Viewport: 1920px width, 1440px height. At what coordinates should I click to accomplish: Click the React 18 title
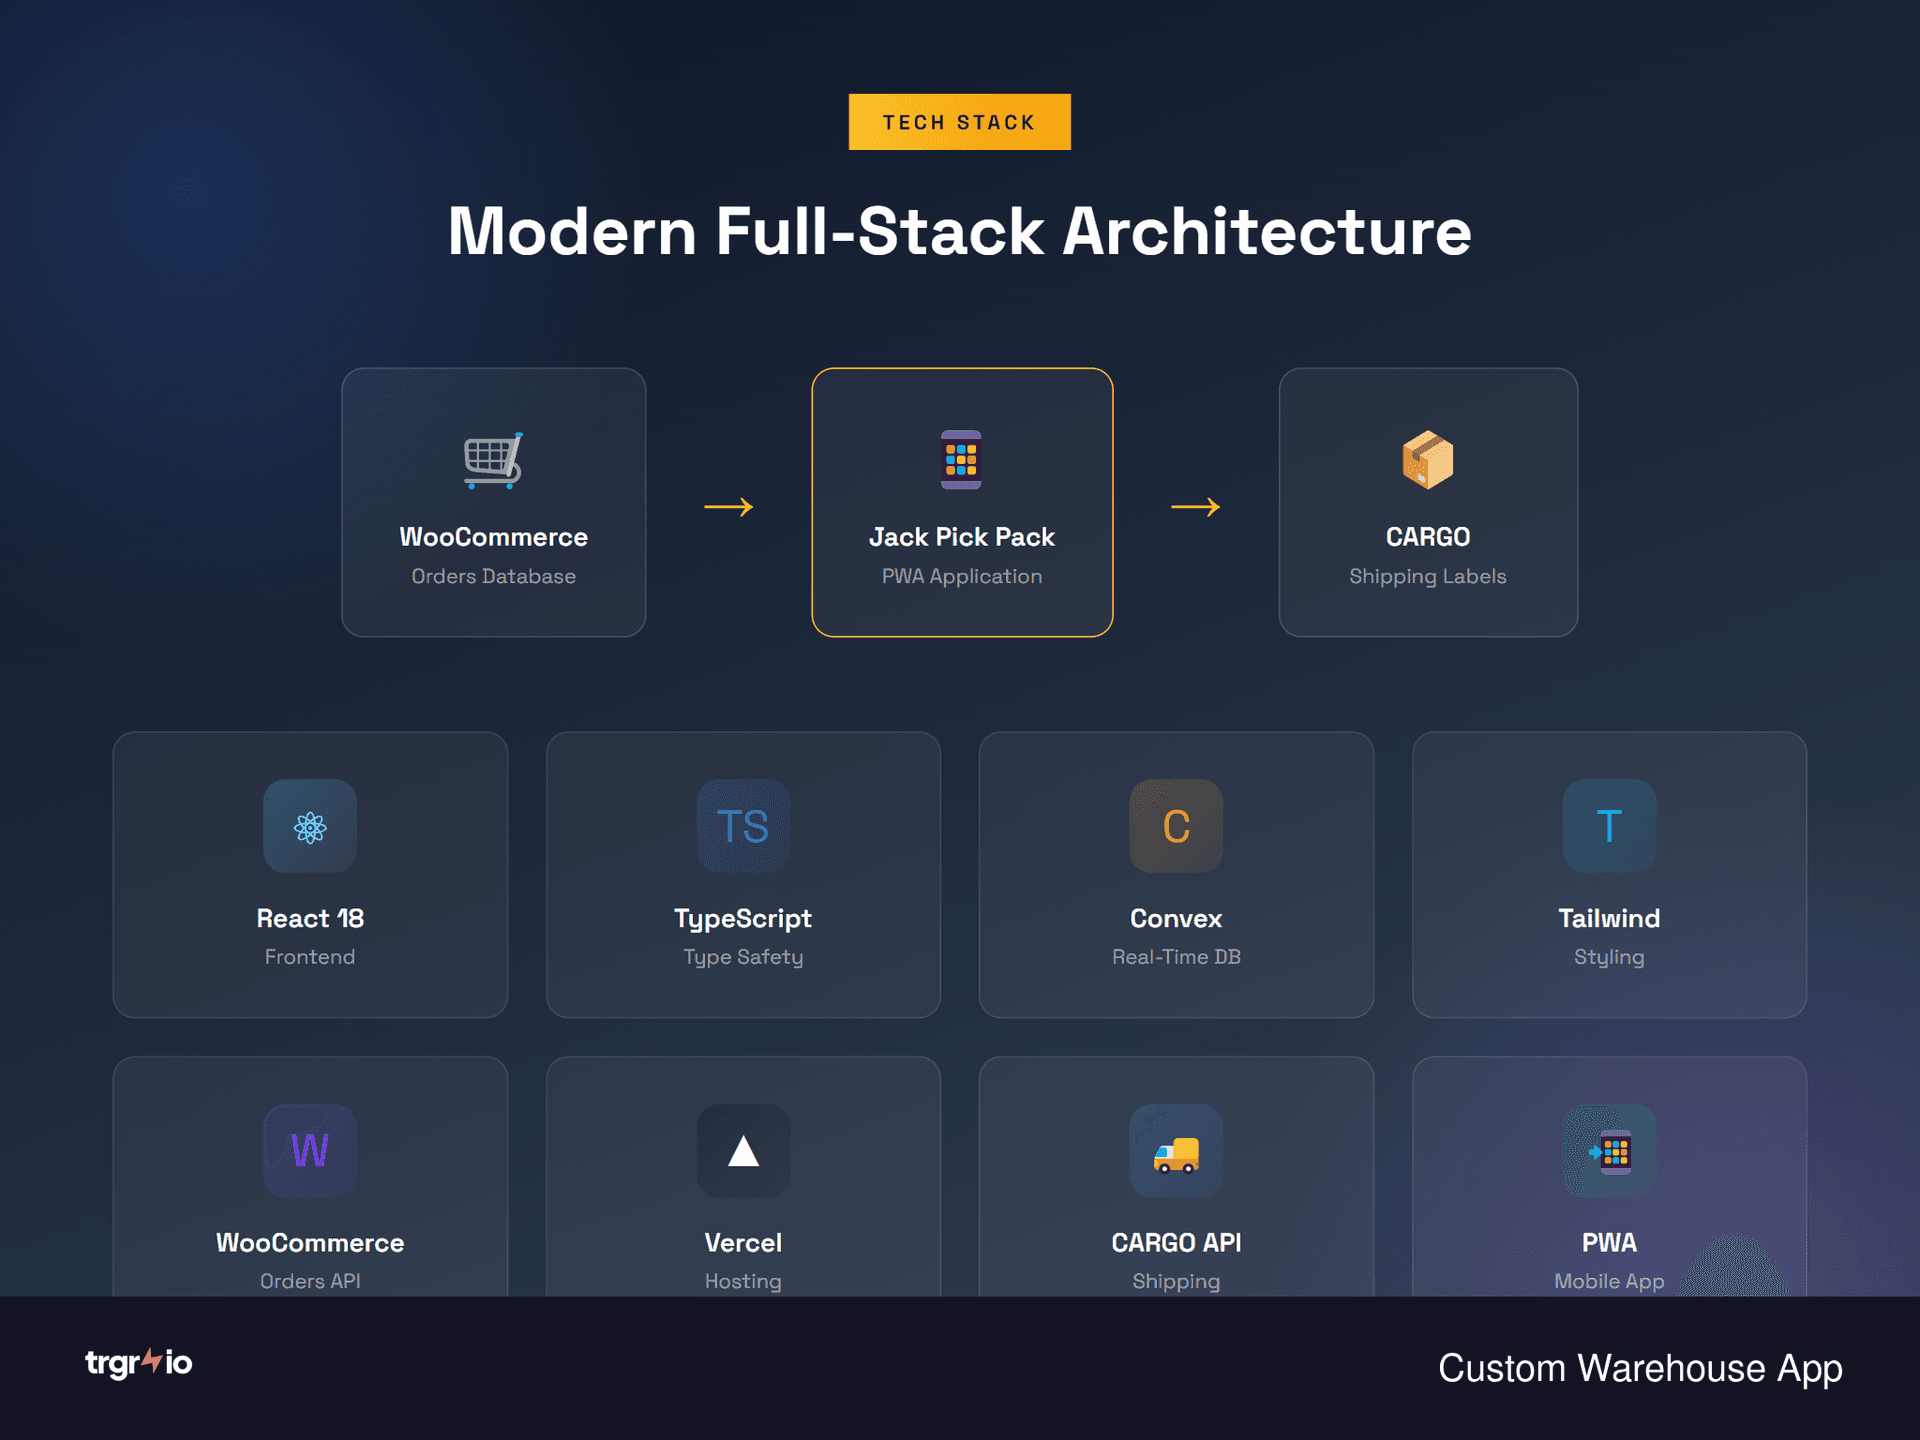[x=310, y=918]
